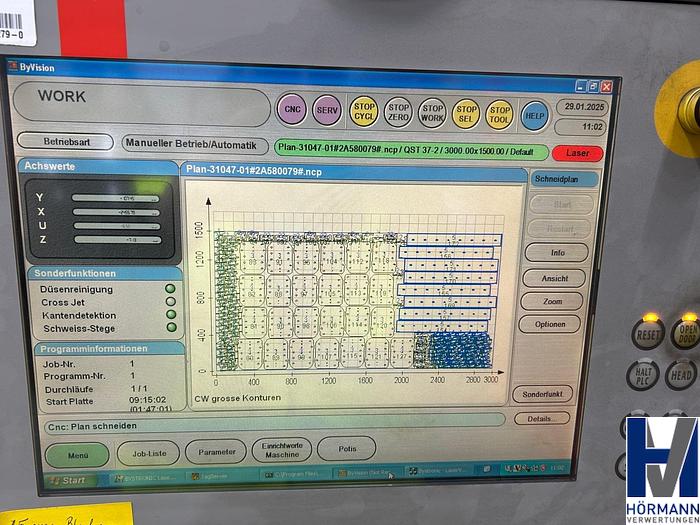Open the Ansicht view button
This screenshot has height=525, width=700.
554,278
